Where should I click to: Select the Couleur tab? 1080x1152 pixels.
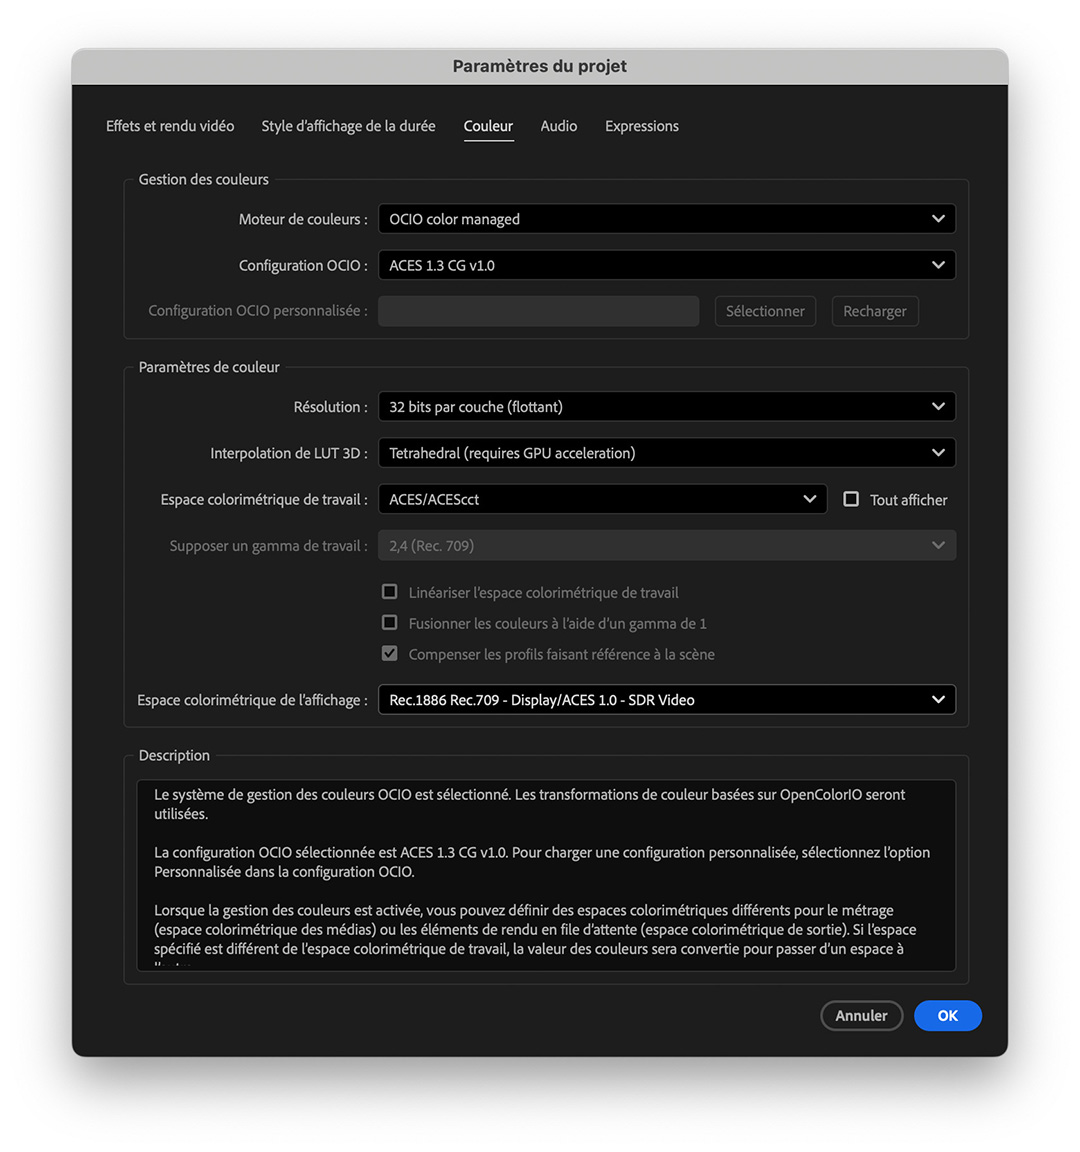tap(488, 126)
